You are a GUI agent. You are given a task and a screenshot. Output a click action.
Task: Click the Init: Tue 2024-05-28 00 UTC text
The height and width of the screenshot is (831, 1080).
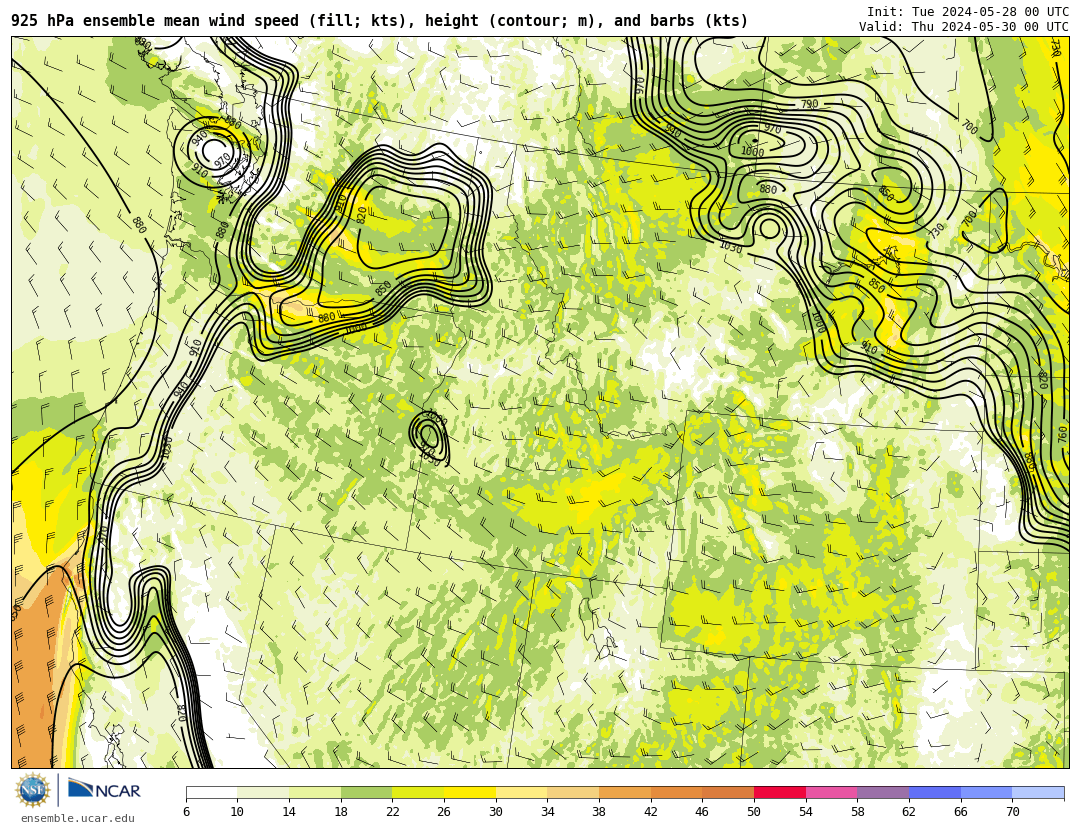[x=968, y=12]
